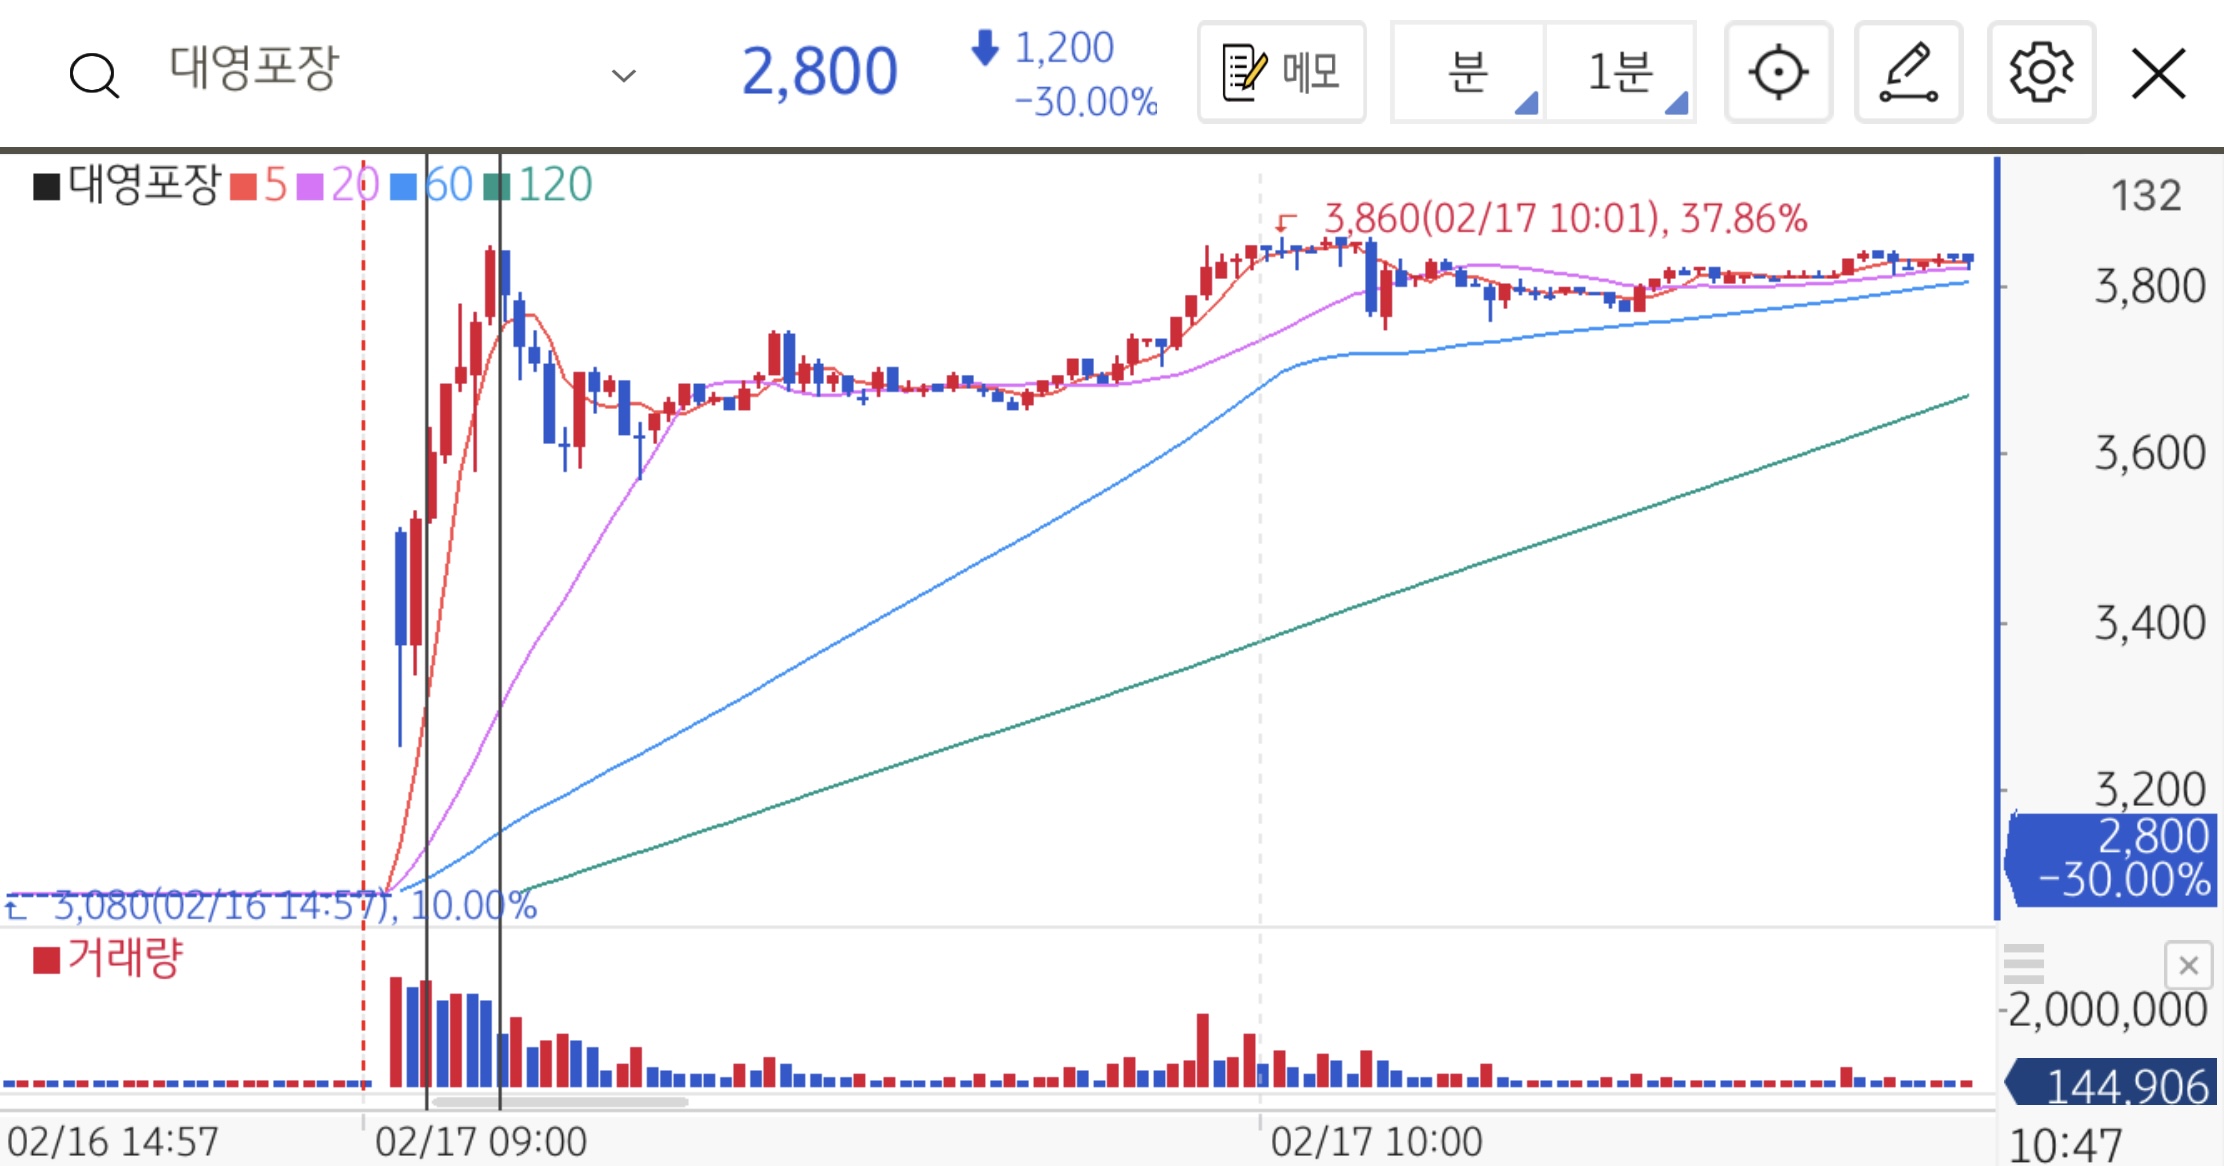Click the volume panel resize handle lines
This screenshot has height=1166, width=2224.
[2024, 964]
